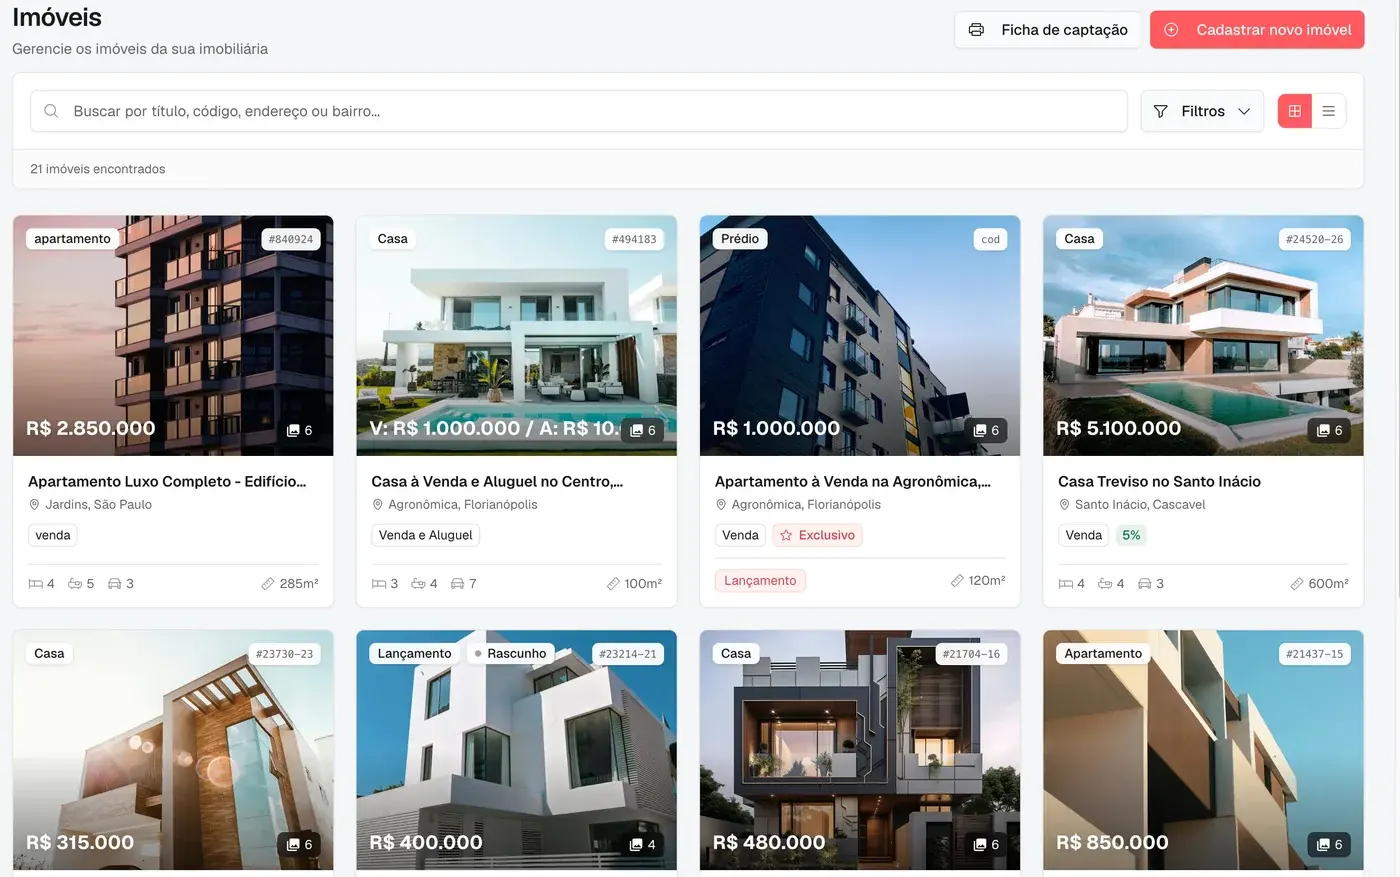Open Ficha de captação
This screenshot has height=877, width=1400.
coord(1048,30)
